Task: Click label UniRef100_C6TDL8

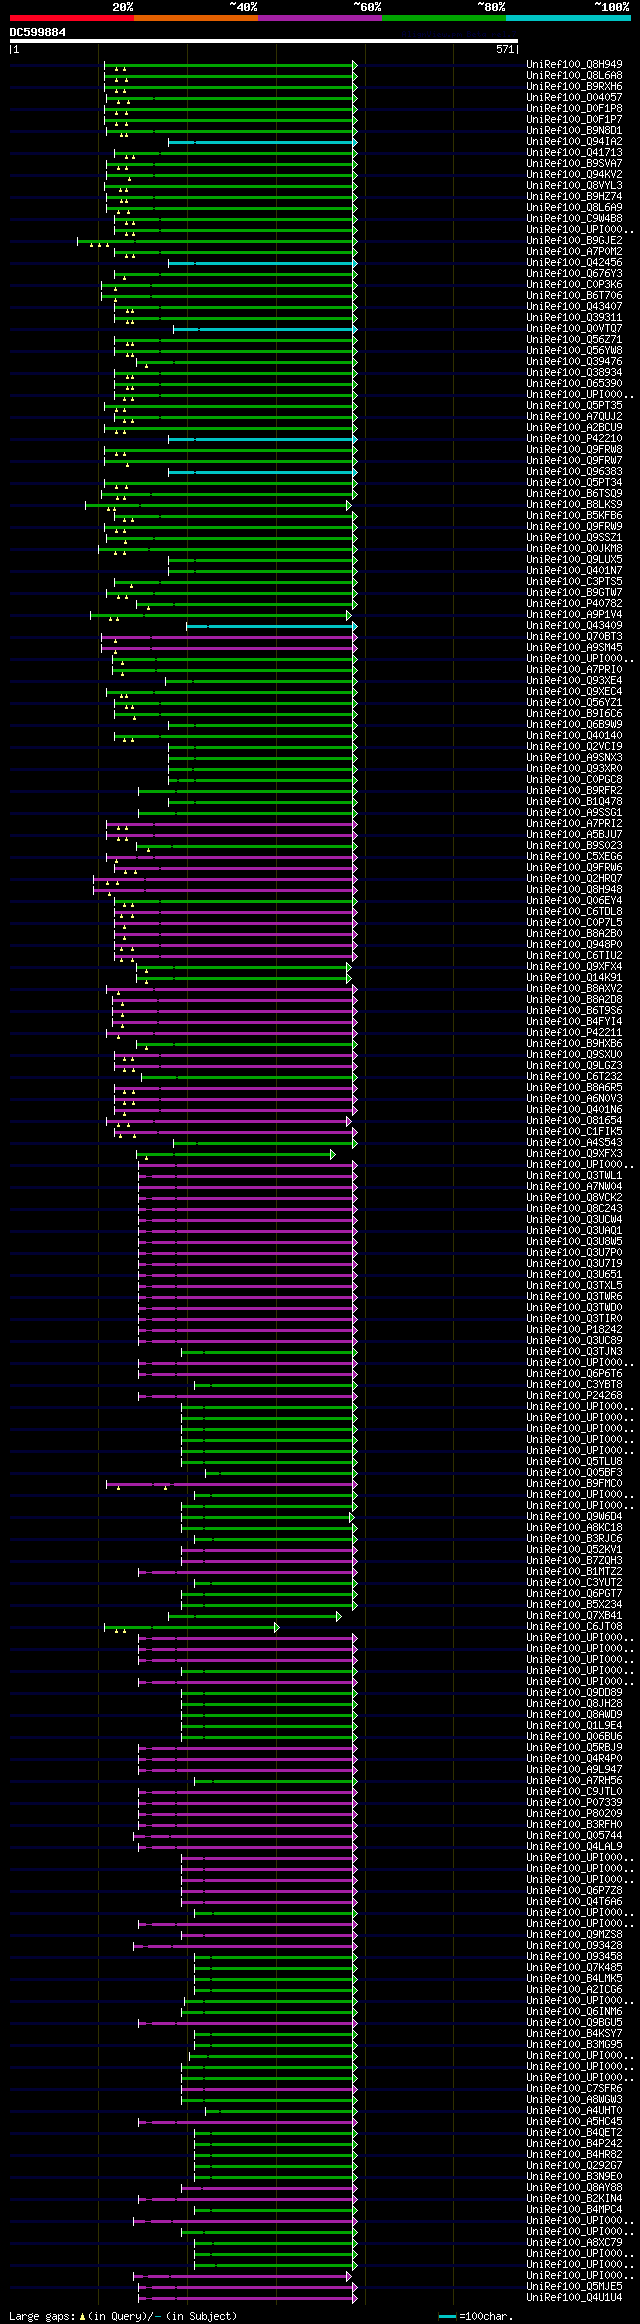Action: [x=574, y=912]
